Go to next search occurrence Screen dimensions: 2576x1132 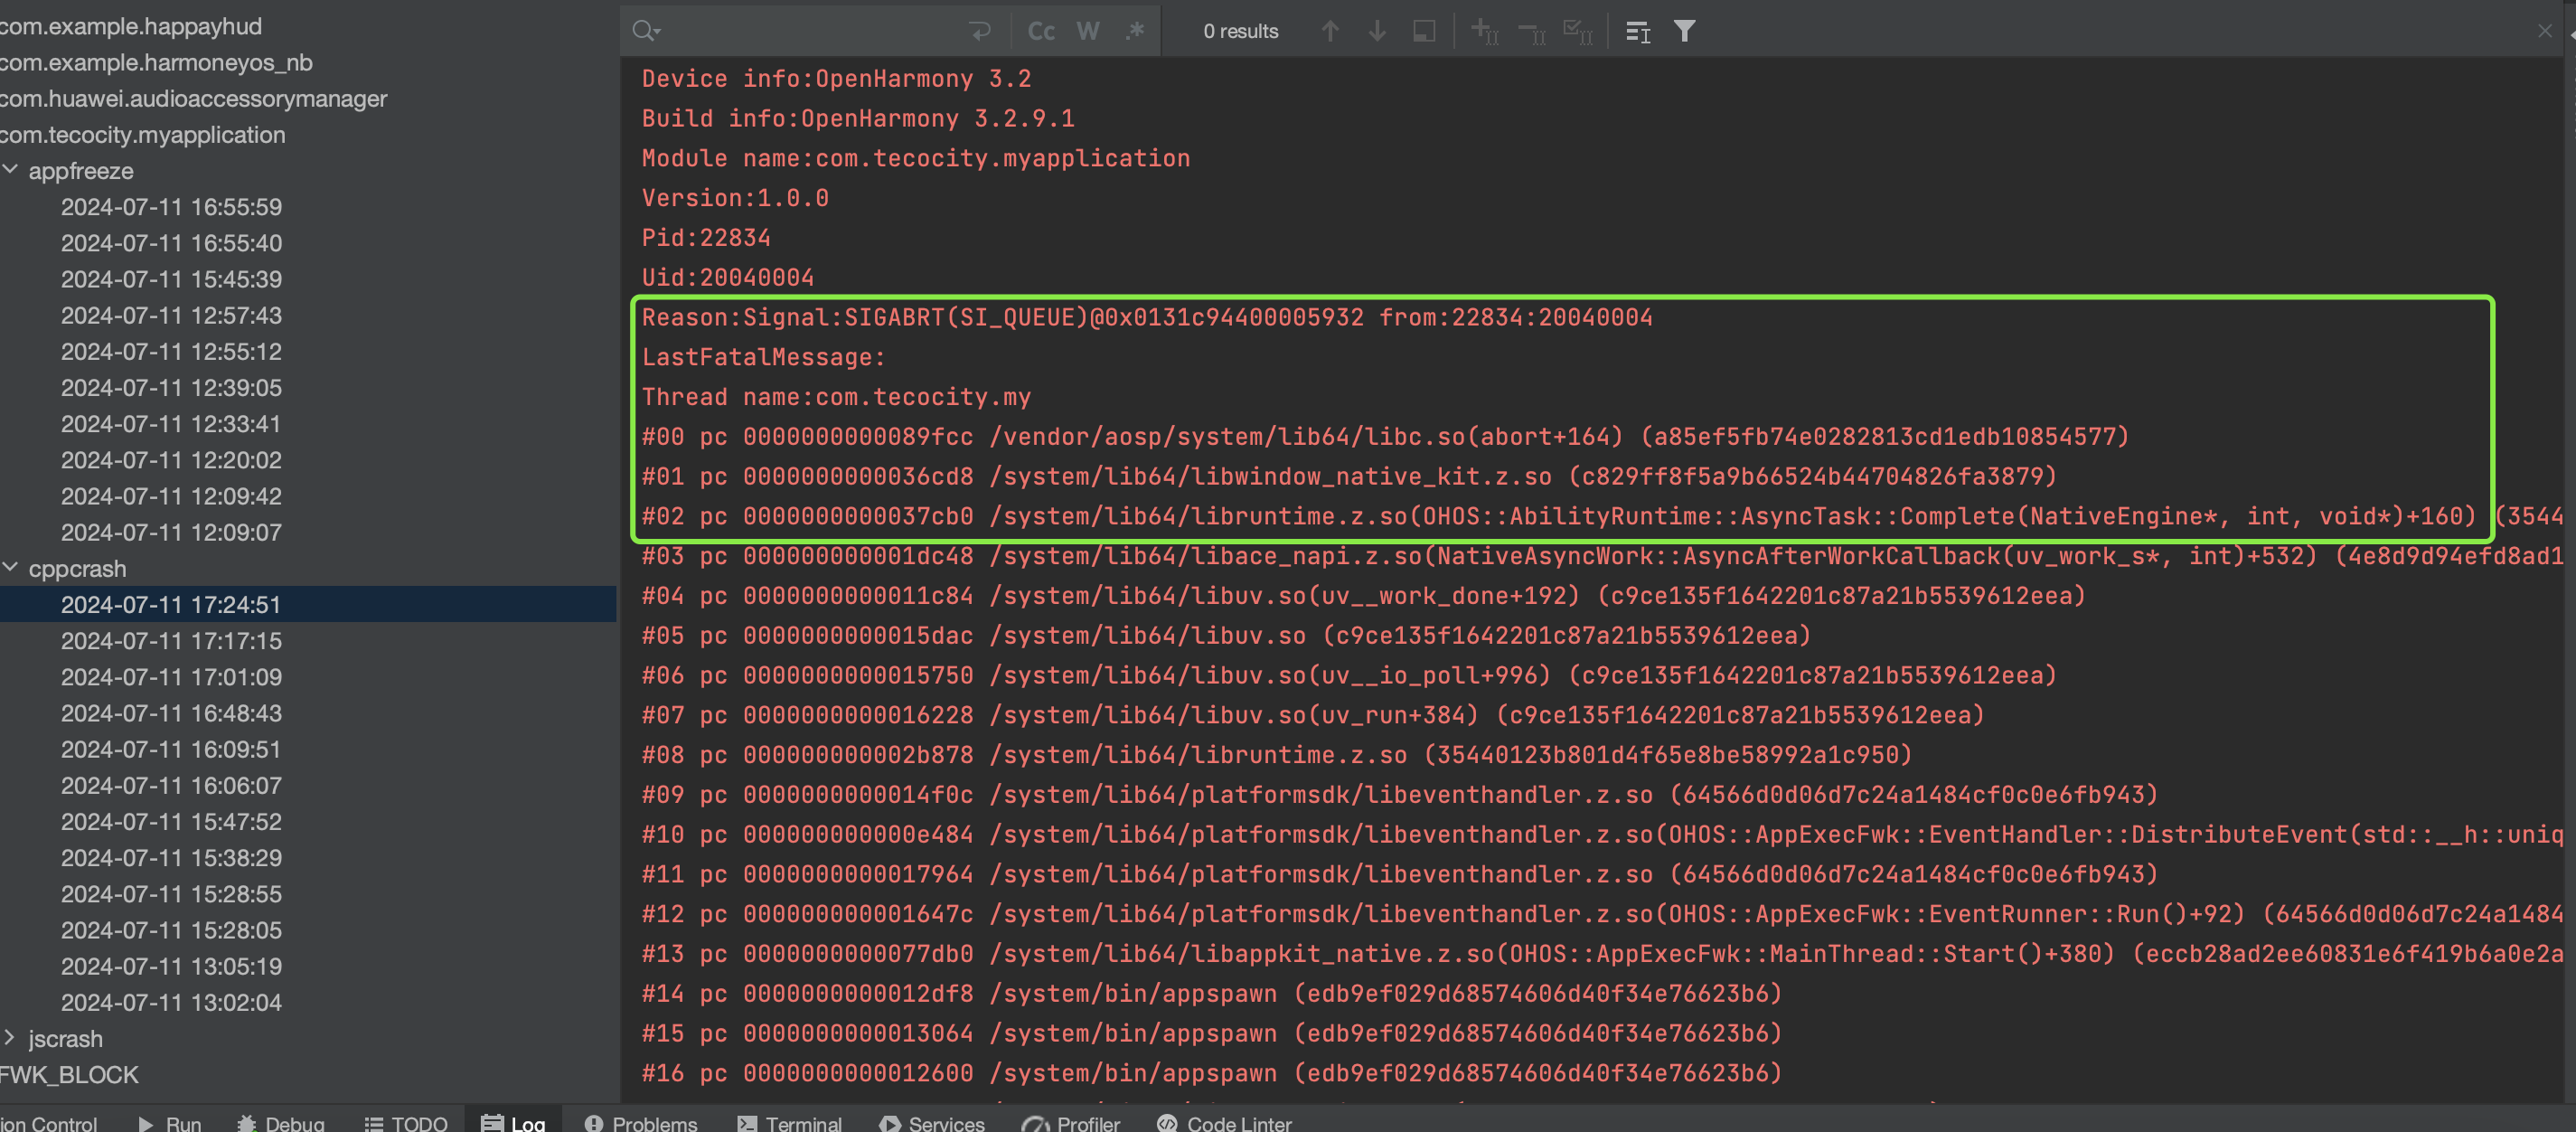coord(1377,31)
